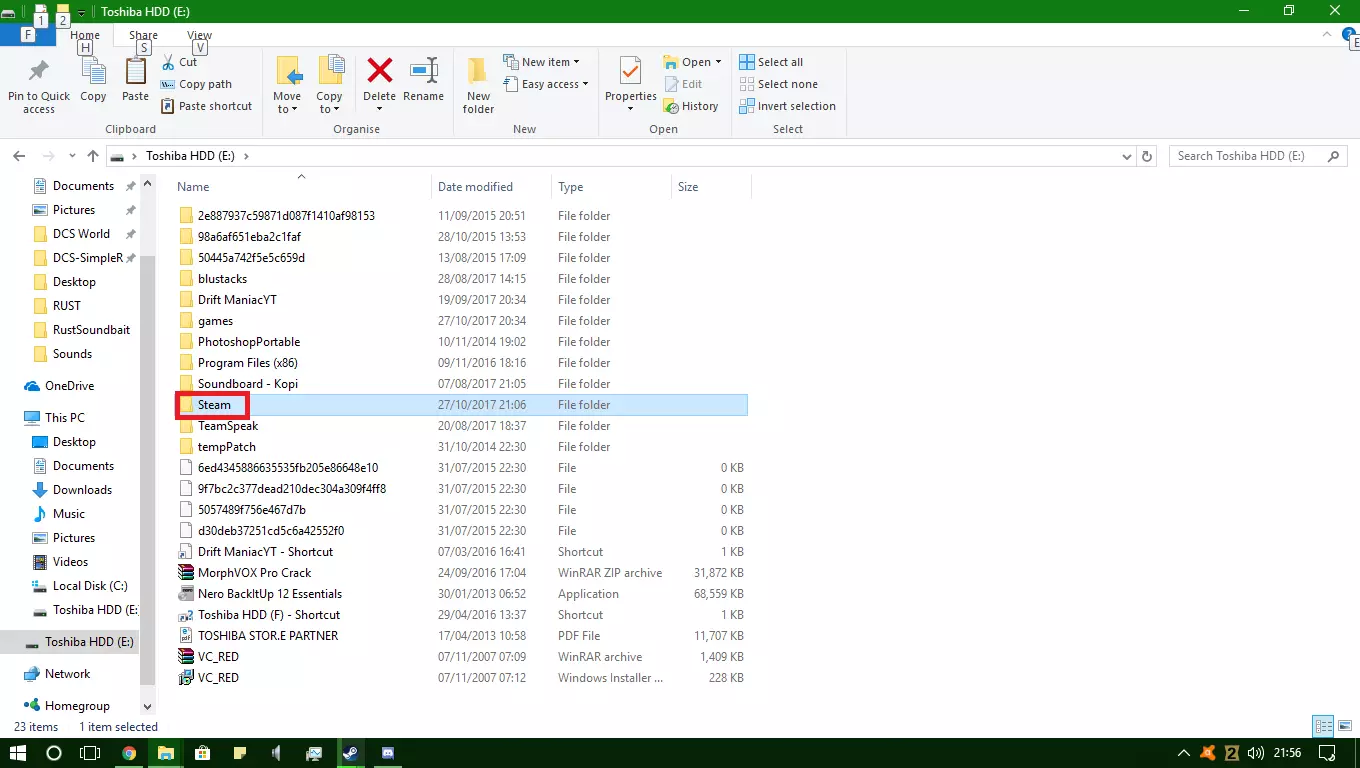Click Select all button
The width and height of the screenshot is (1360, 768).
[x=771, y=62]
